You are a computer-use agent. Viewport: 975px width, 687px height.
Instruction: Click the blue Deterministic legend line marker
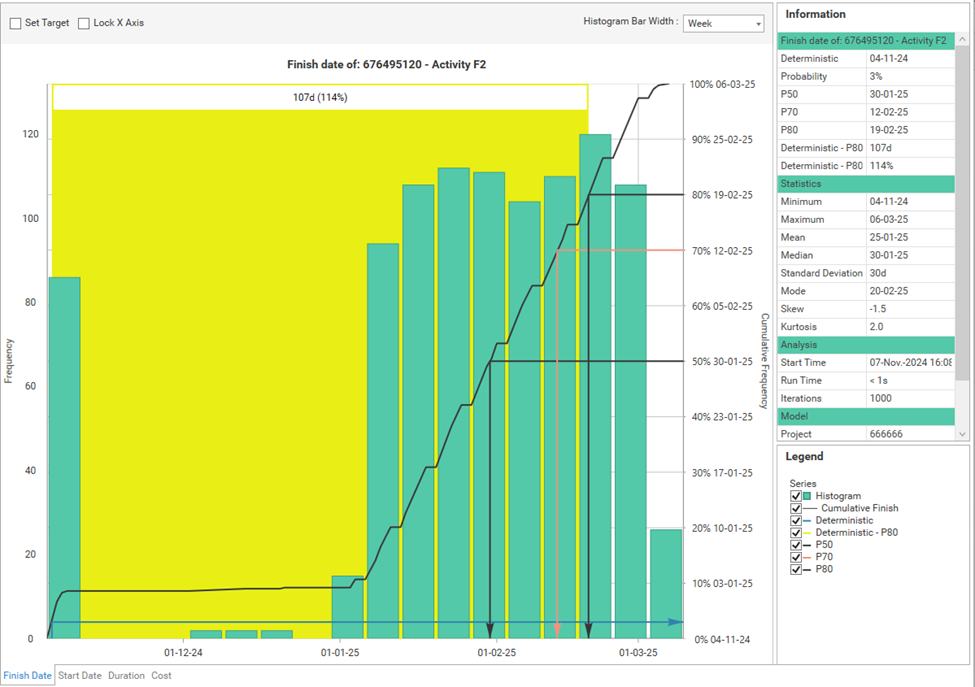pos(809,521)
